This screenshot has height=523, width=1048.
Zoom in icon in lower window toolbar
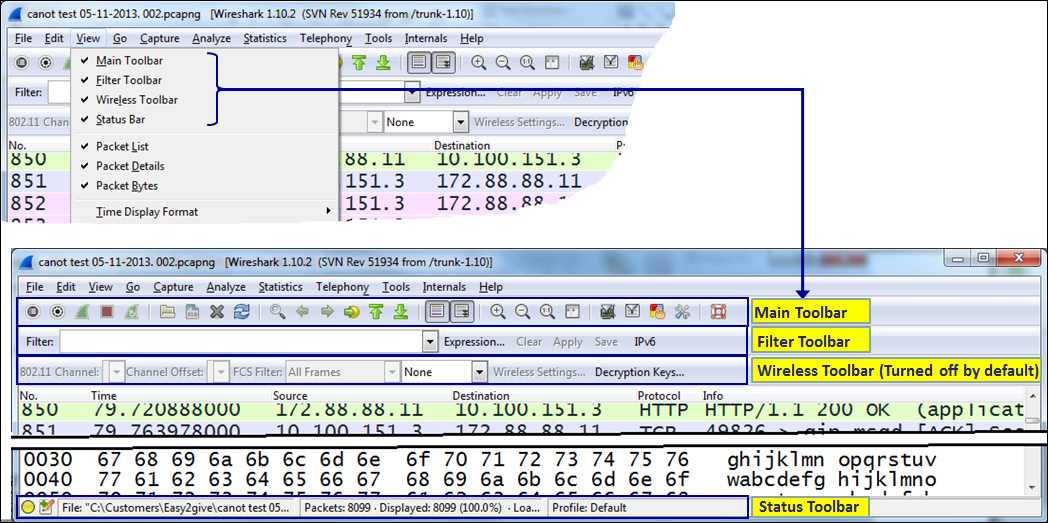click(497, 311)
